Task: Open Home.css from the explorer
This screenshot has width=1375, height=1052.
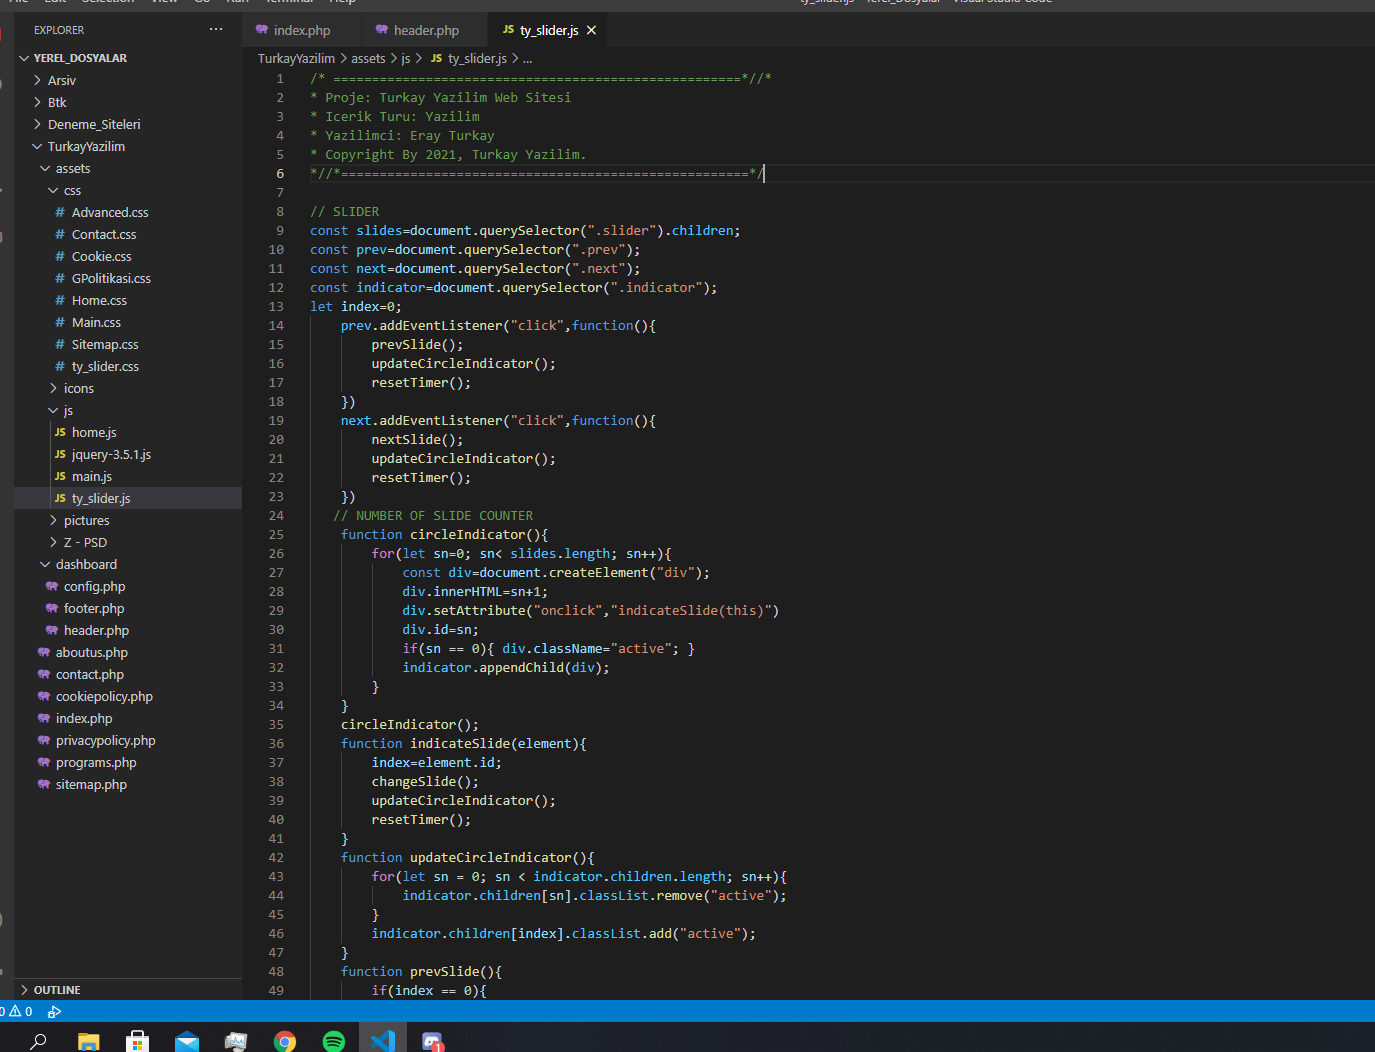Action: click(x=99, y=300)
